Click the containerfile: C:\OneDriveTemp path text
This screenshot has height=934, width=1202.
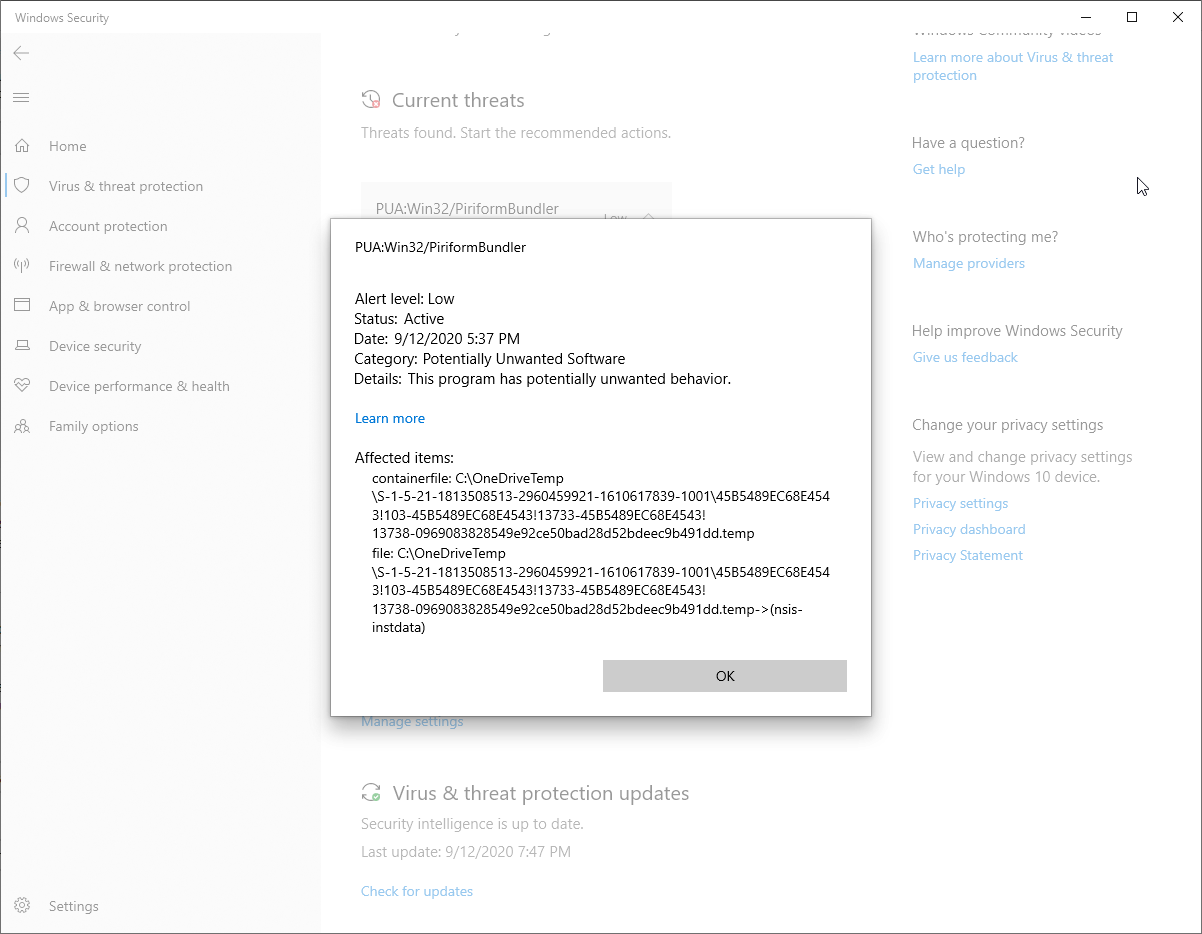(600, 506)
